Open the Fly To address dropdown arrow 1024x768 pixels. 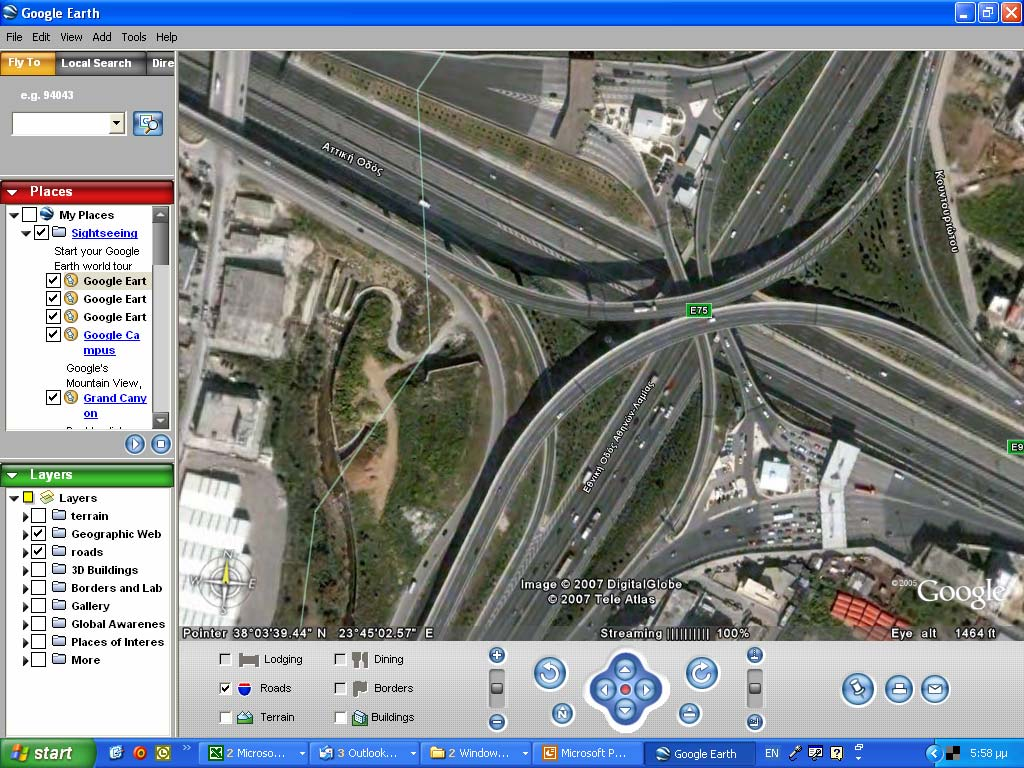pyautogui.click(x=117, y=123)
